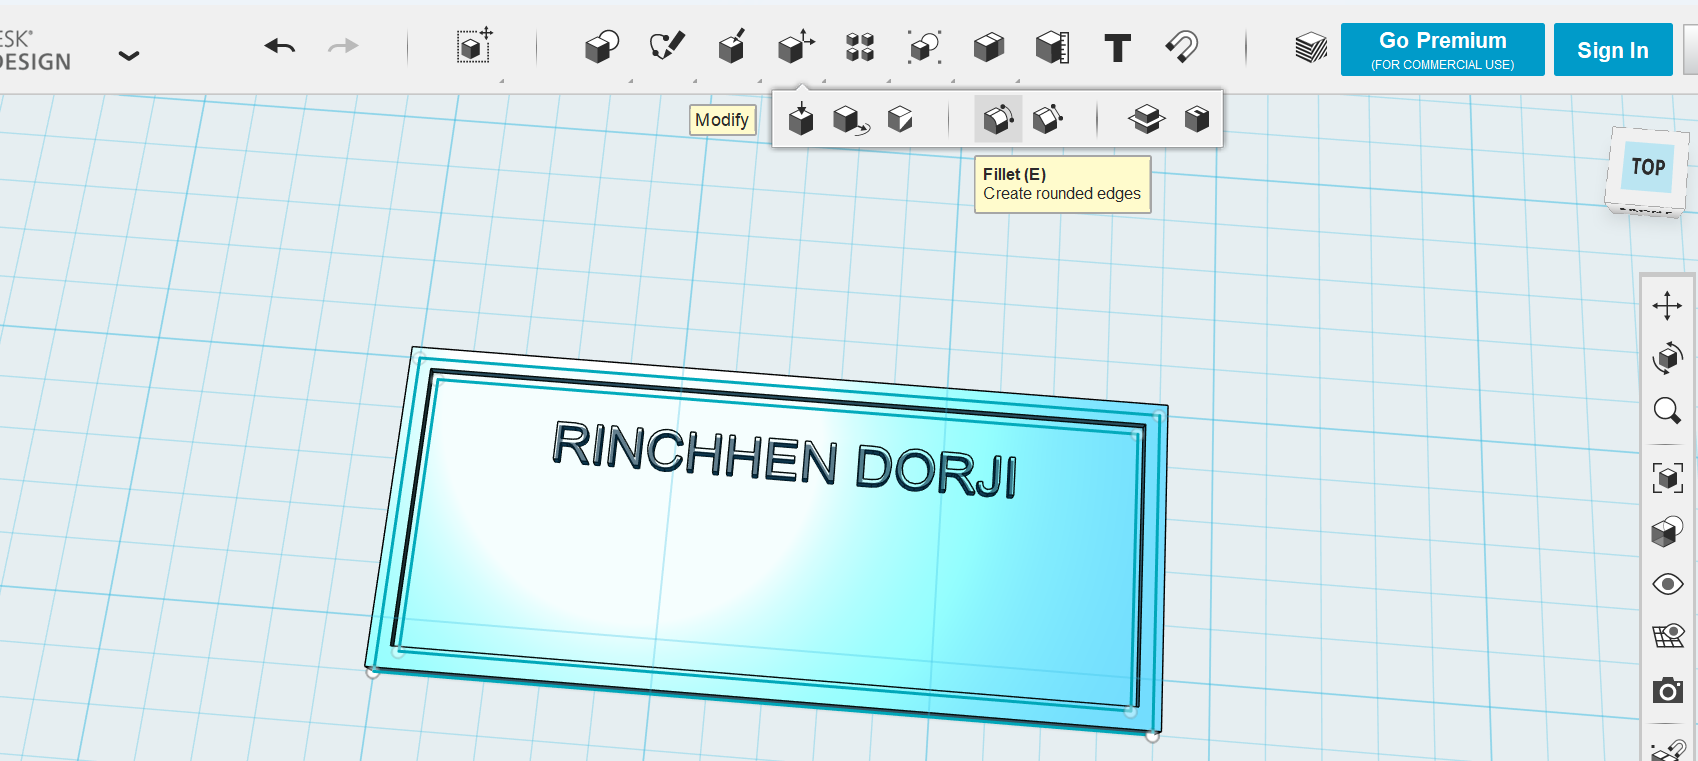The height and width of the screenshot is (761, 1698).
Task: Toggle show/hide solids eye icon
Action: coord(1668,584)
